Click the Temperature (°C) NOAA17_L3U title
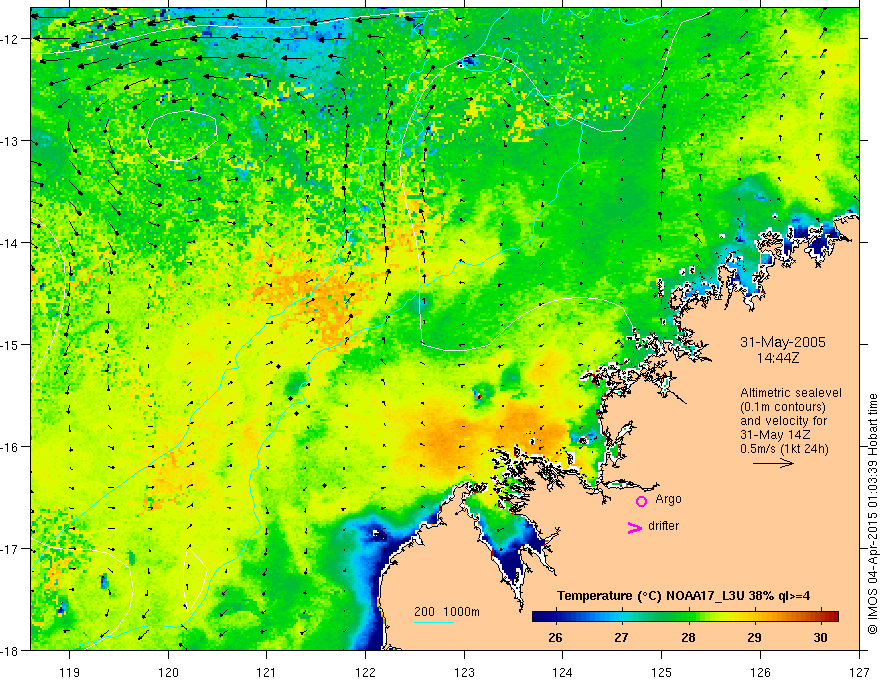The width and height of the screenshot is (880, 680). click(x=683, y=596)
